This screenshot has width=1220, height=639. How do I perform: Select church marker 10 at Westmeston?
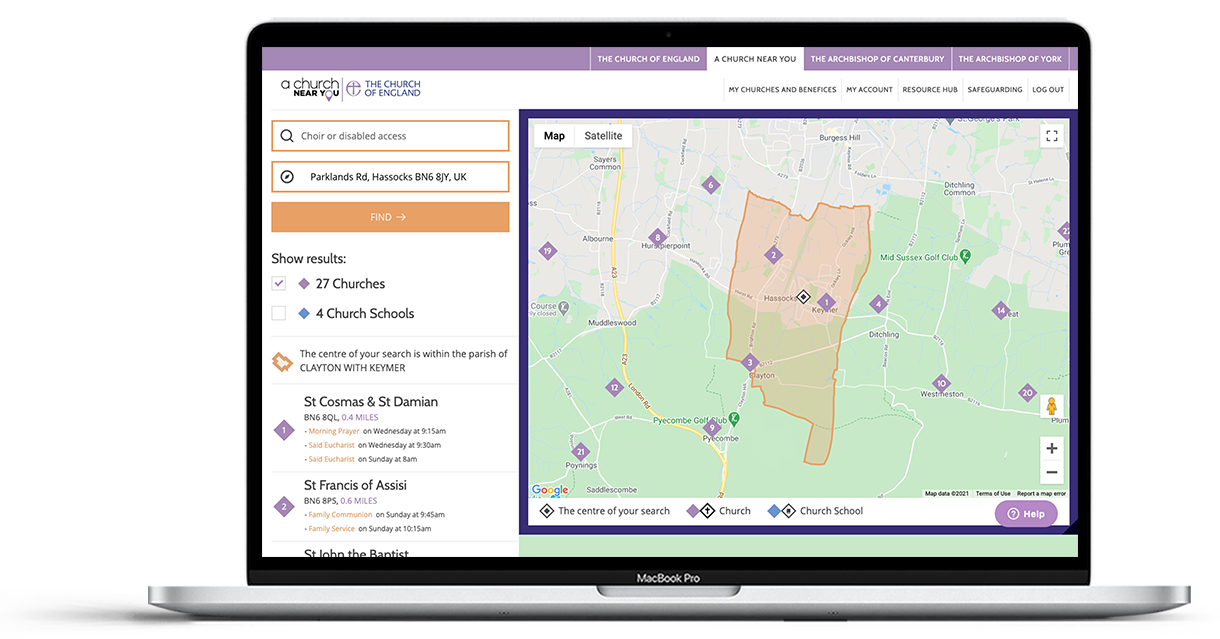point(940,383)
